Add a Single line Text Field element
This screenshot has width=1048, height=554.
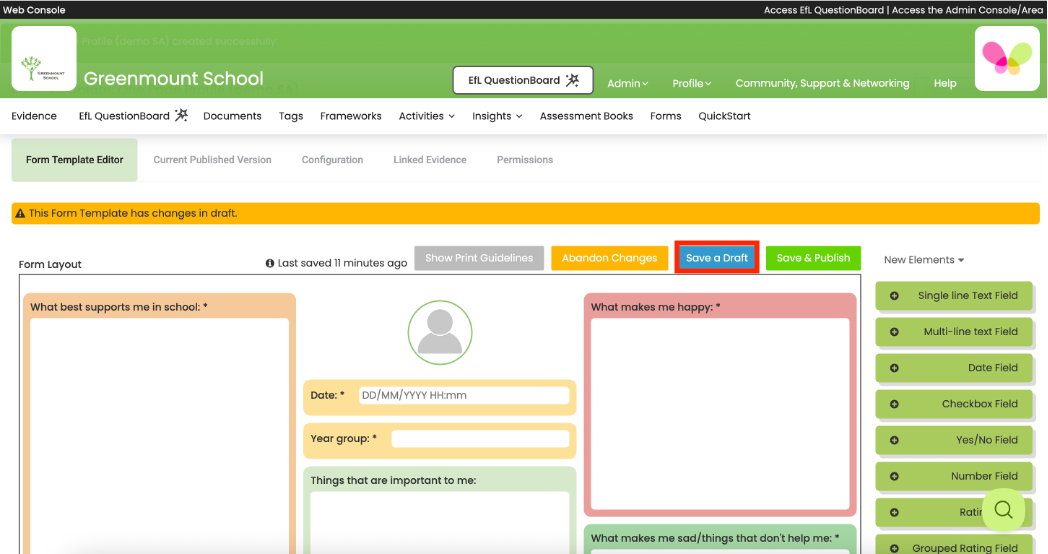(x=954, y=295)
